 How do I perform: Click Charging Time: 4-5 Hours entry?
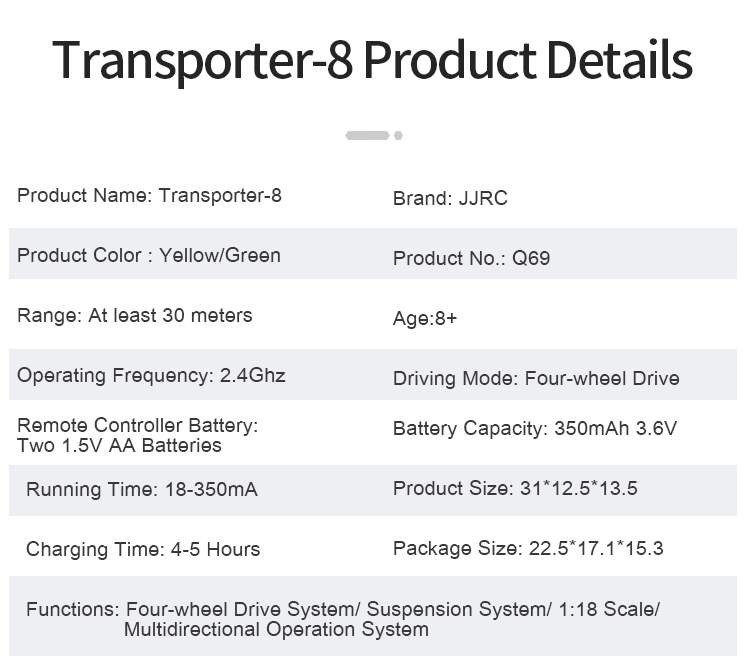[x=143, y=550]
